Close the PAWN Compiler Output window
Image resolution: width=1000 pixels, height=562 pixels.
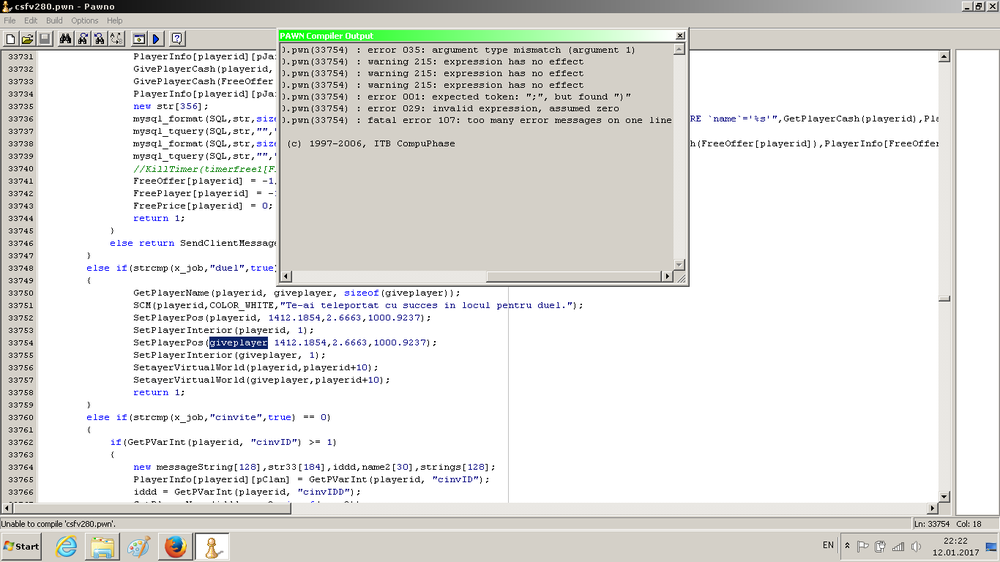(680, 36)
